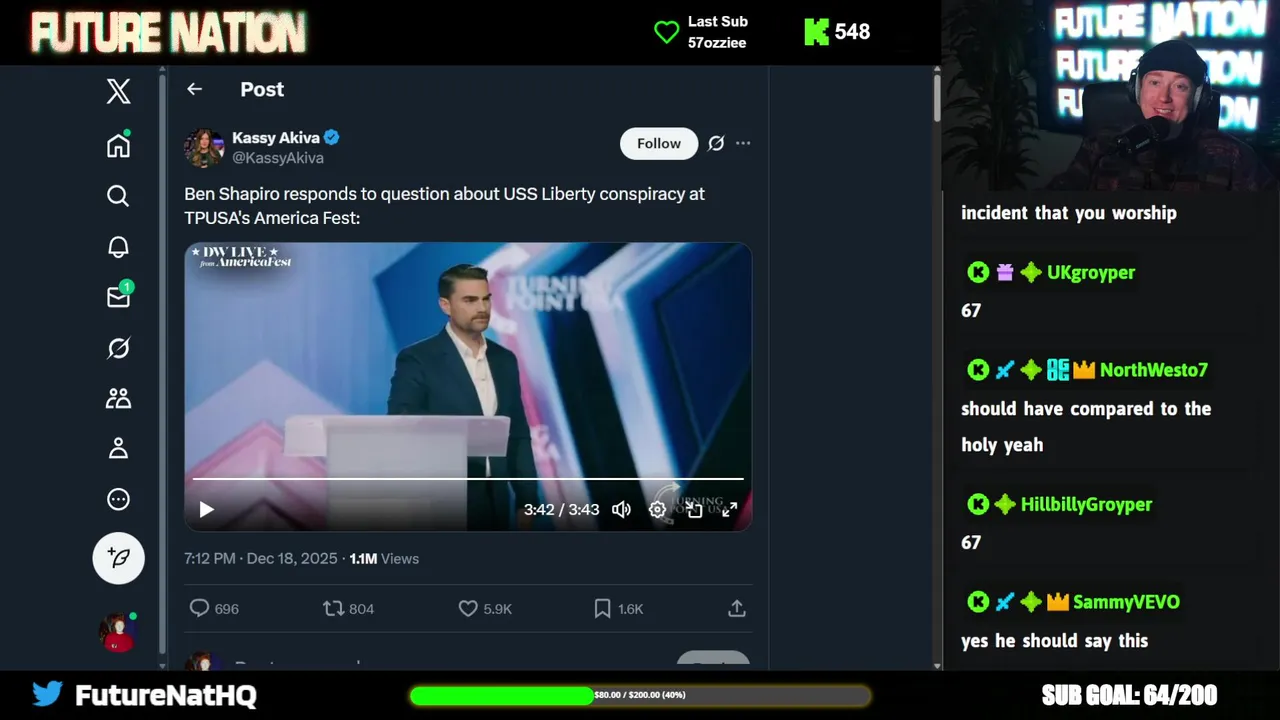Open the account avatar at sidebar bottom

[x=117, y=632]
